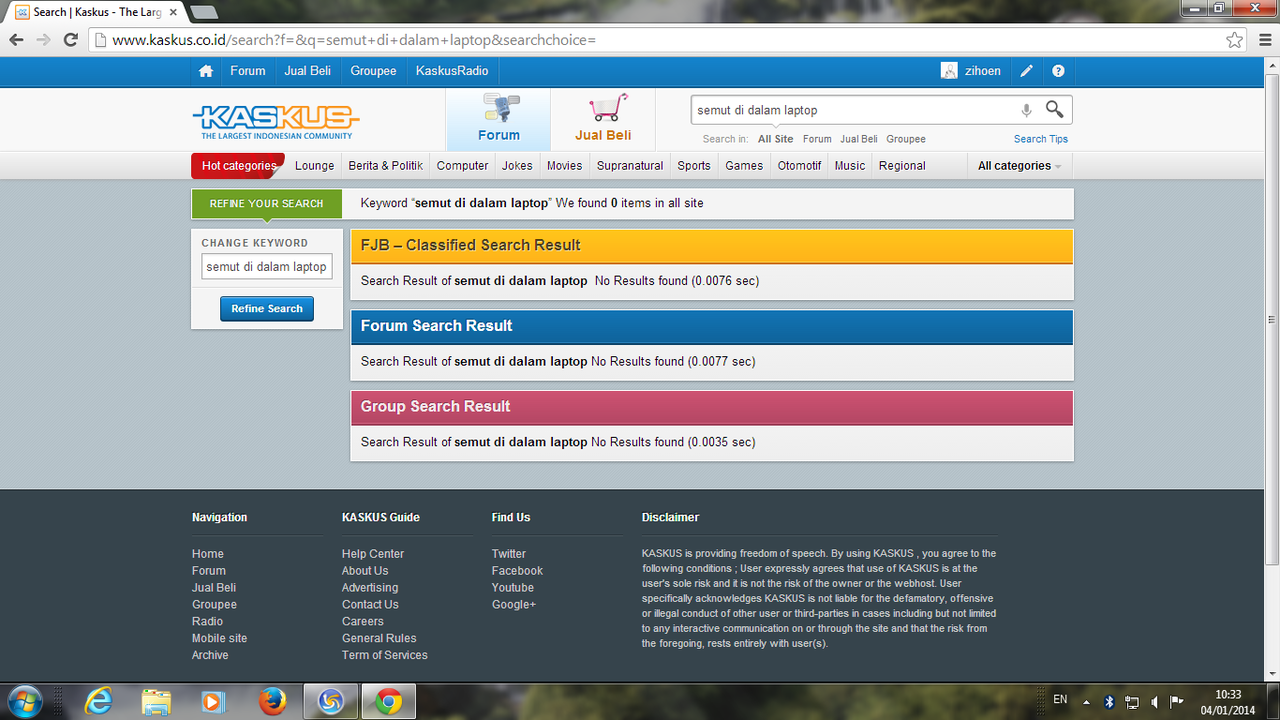Expand the All categories dropdown
The width and height of the screenshot is (1280, 720).
click(1019, 166)
